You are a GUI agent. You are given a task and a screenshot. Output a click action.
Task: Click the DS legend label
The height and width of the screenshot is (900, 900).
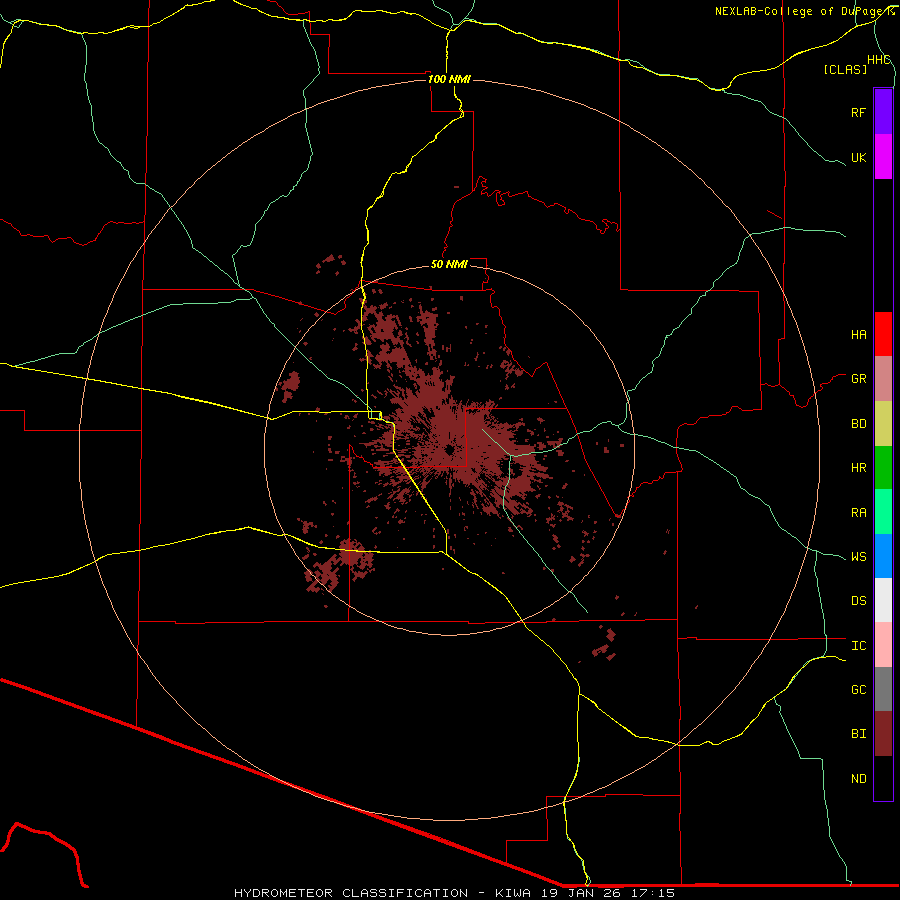pyautogui.click(x=858, y=601)
